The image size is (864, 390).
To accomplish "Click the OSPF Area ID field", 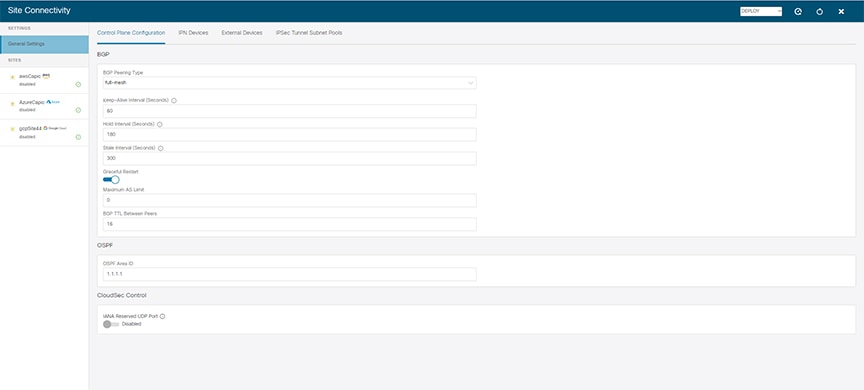I will tap(290, 274).
